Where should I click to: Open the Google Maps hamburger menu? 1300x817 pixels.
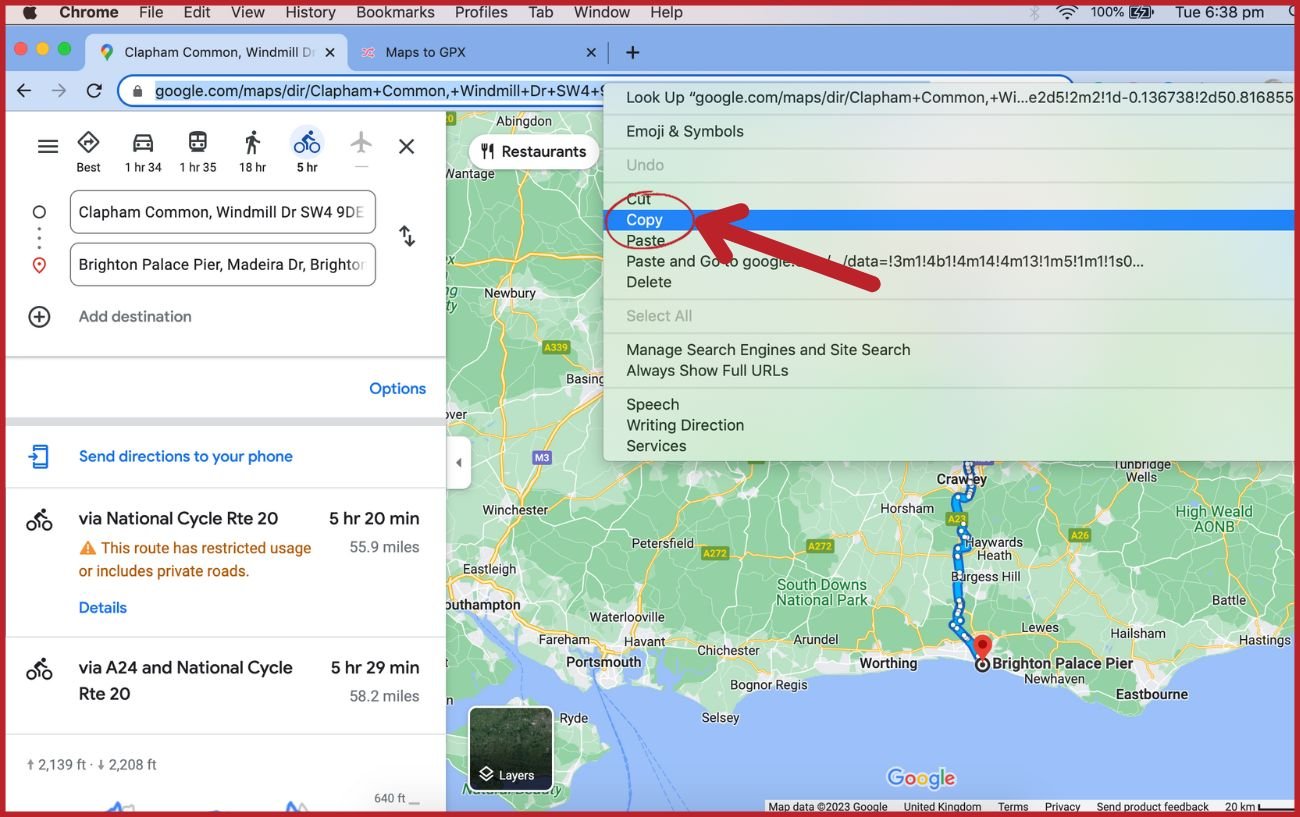[x=47, y=147]
